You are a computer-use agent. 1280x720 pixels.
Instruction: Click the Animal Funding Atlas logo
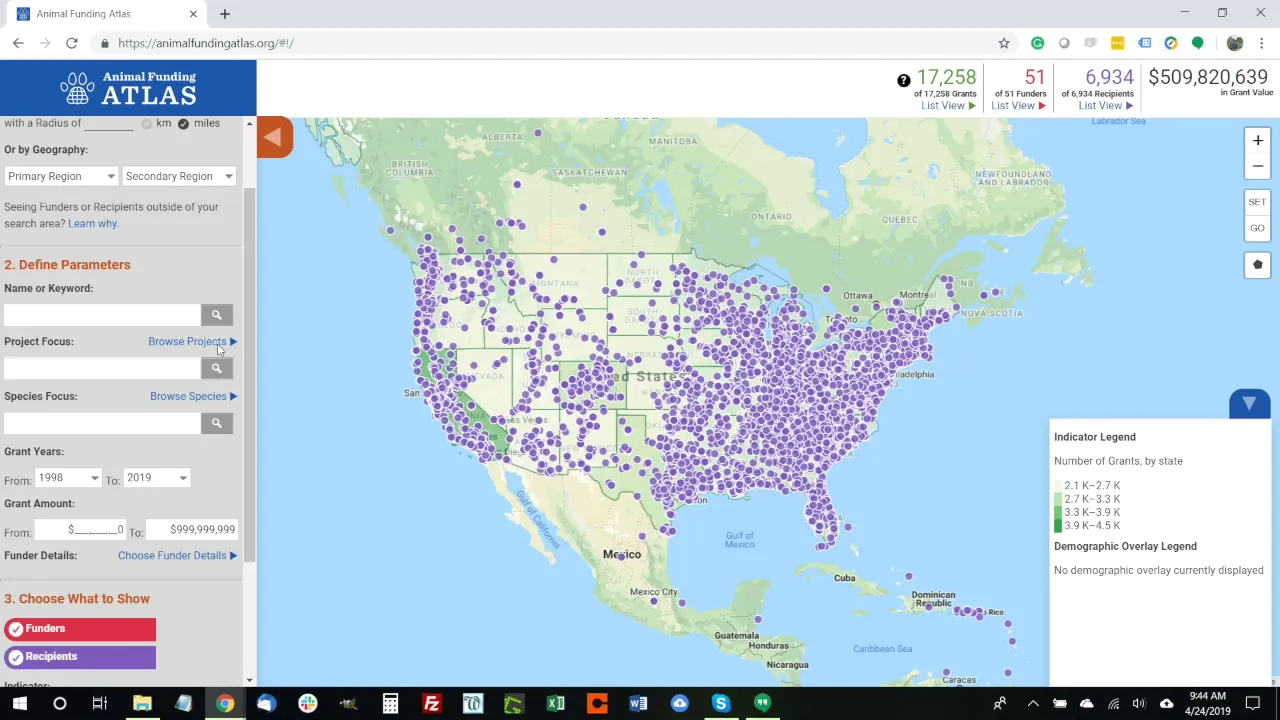[x=128, y=89]
